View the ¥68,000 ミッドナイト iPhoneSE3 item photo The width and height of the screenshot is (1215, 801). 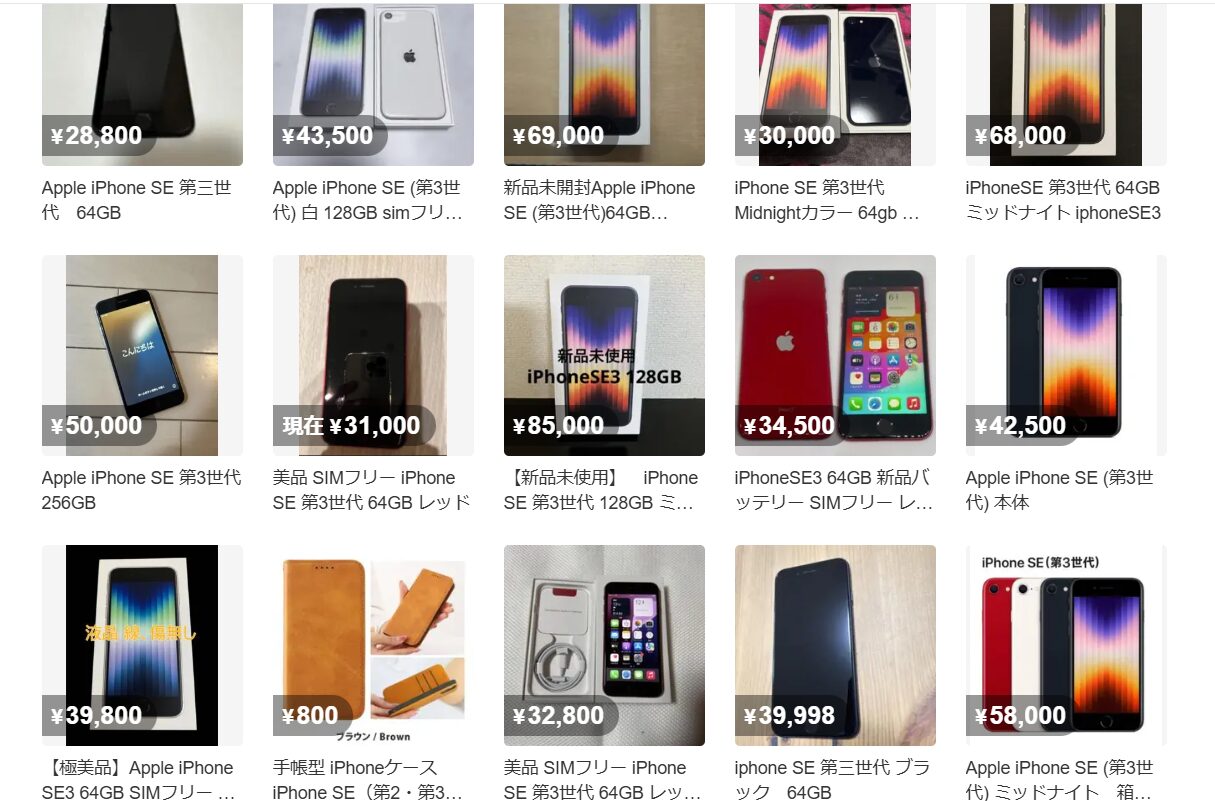tap(1066, 85)
